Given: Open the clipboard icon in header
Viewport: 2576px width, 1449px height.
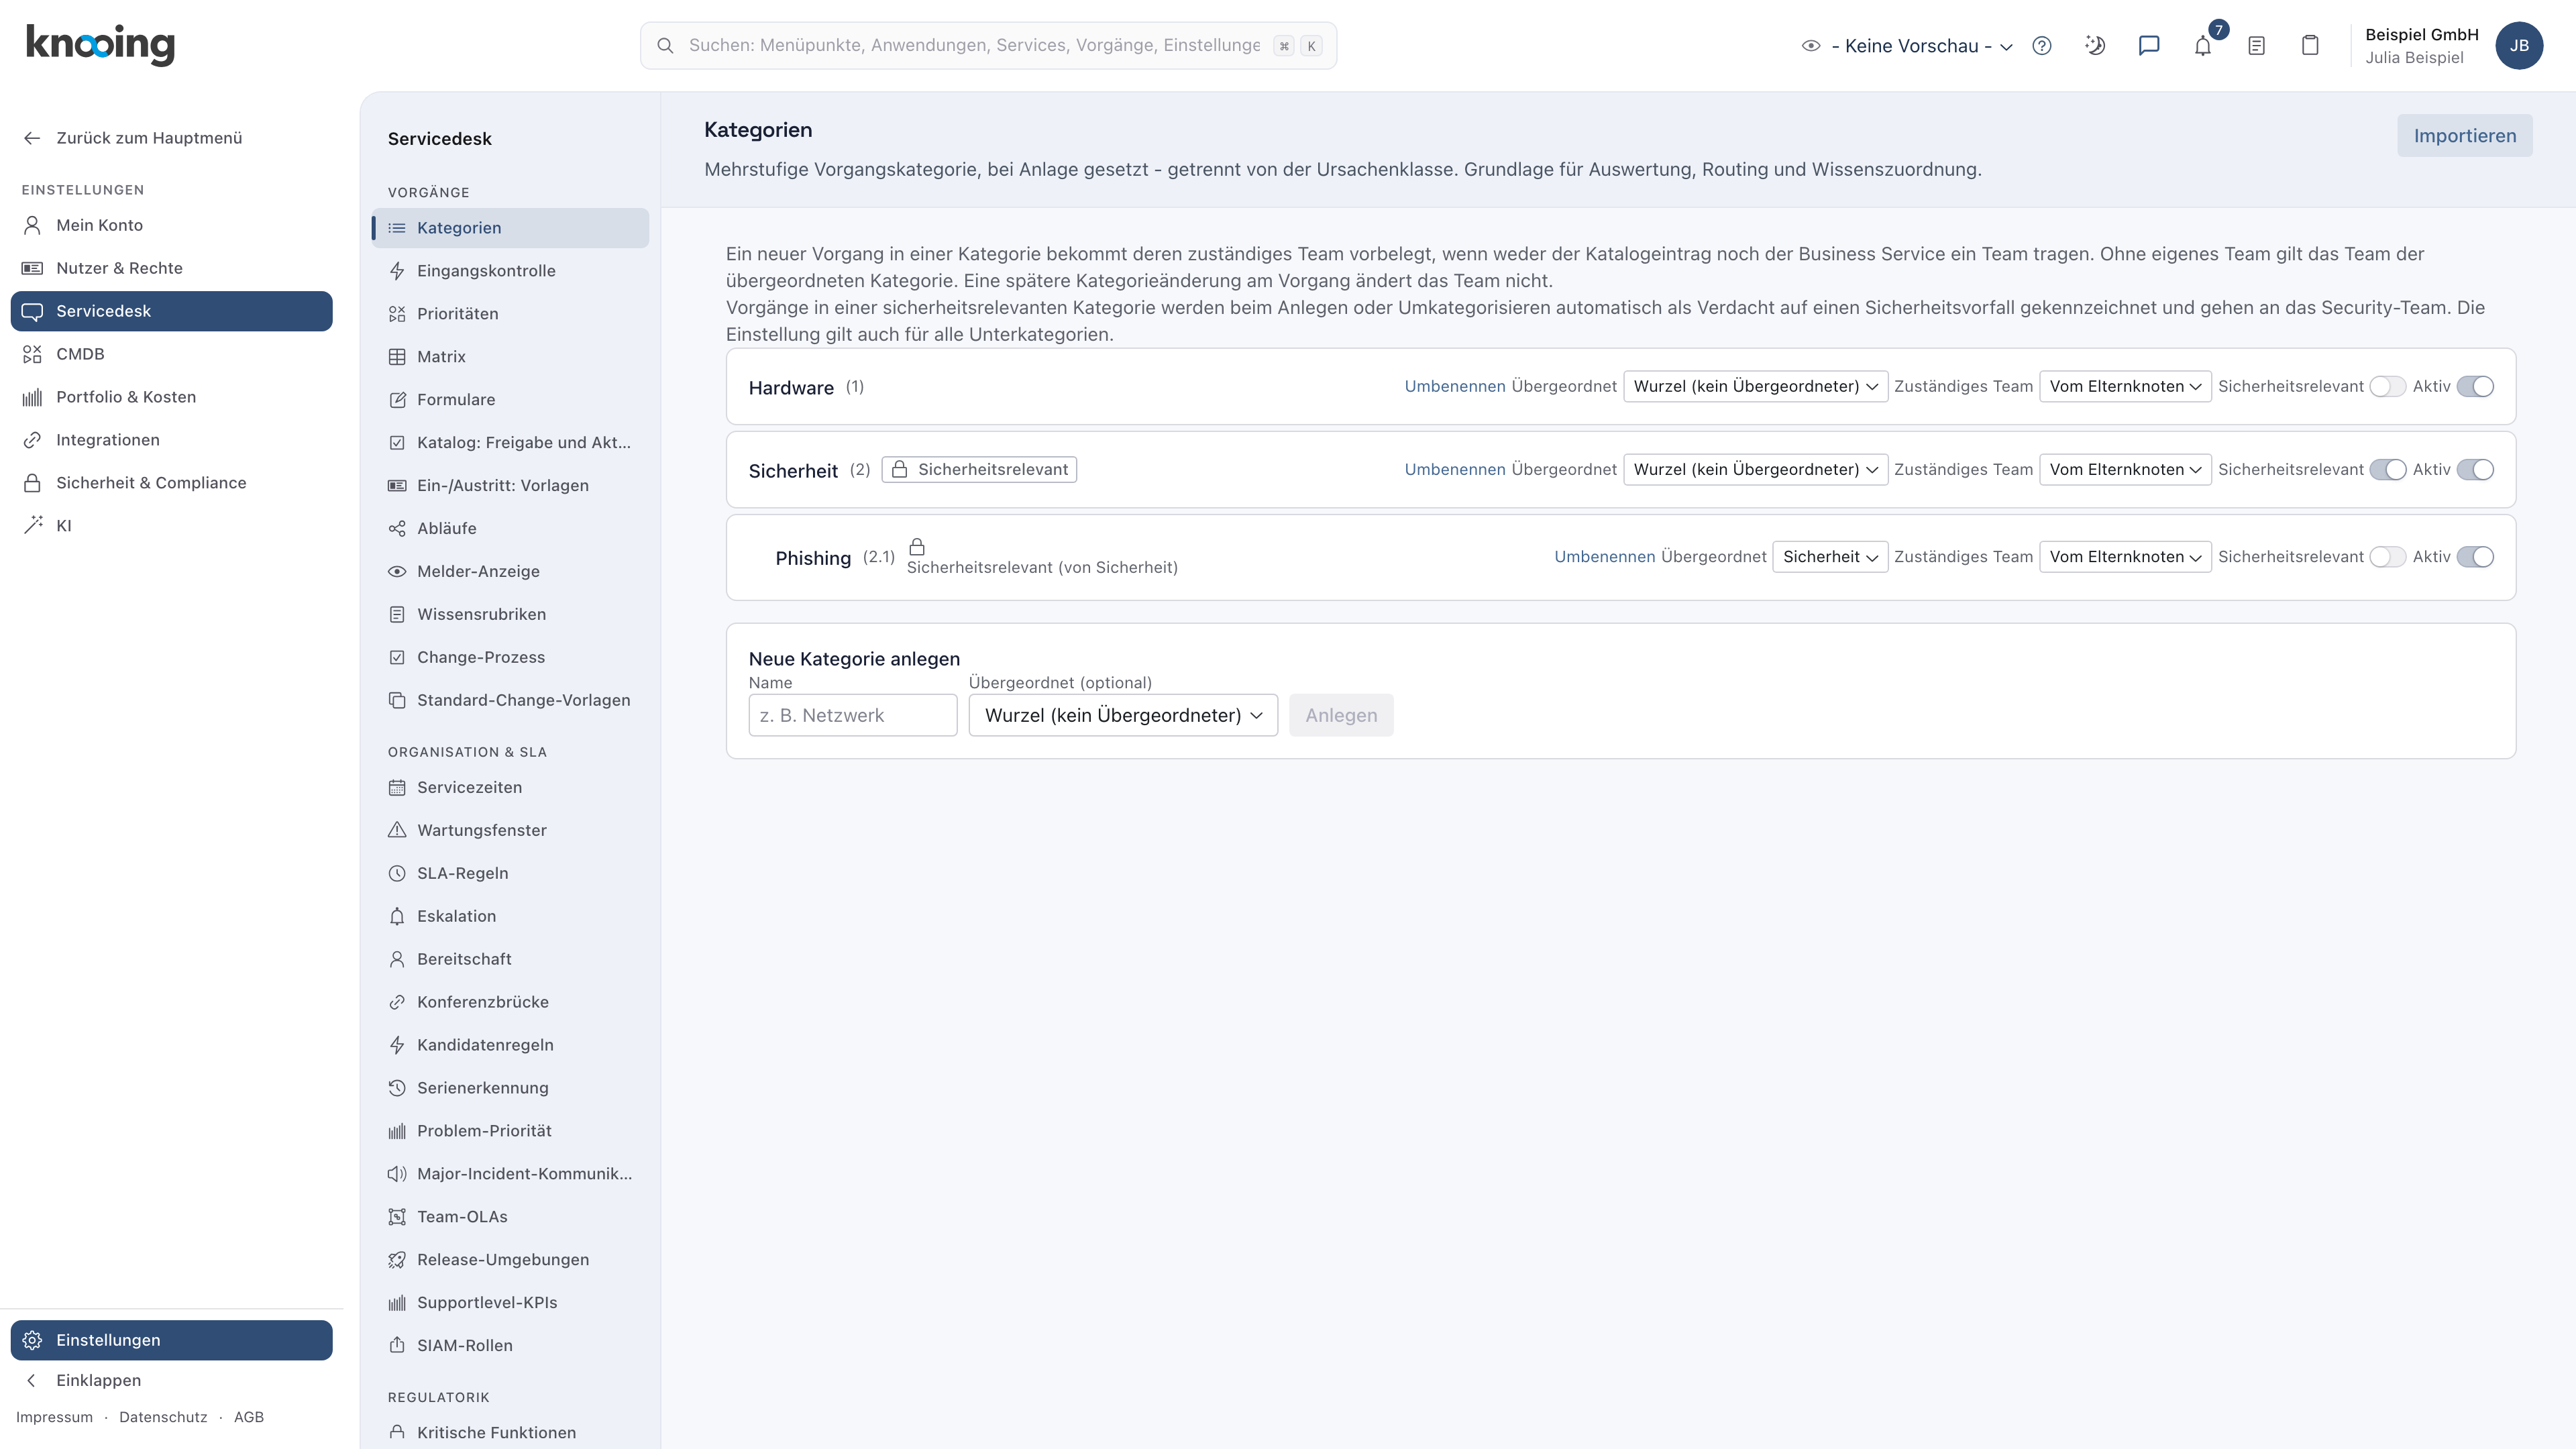Looking at the screenshot, I should click(x=2310, y=46).
